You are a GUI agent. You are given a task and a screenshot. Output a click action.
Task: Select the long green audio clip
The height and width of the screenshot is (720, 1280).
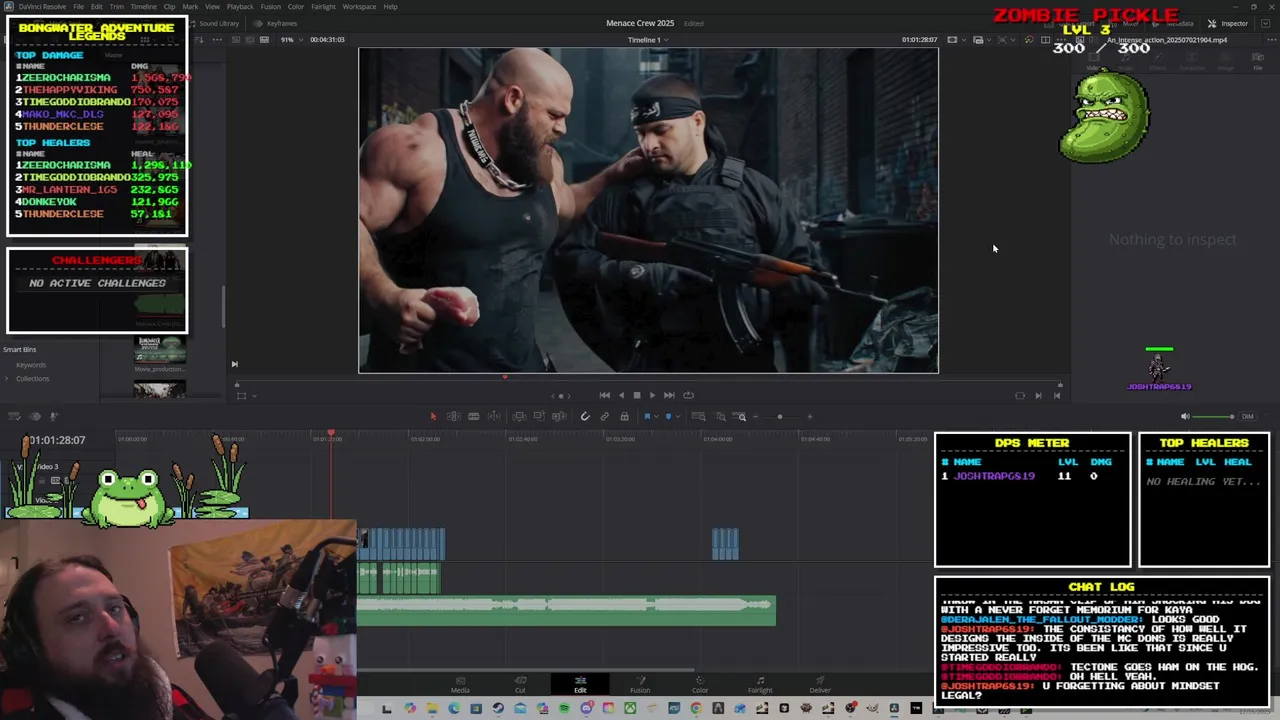[x=566, y=610]
